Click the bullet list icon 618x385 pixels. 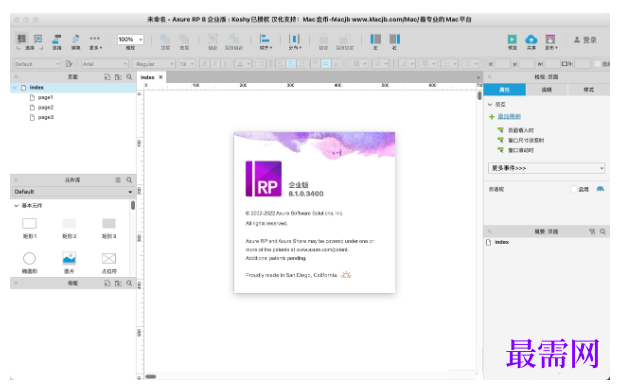click(261, 64)
